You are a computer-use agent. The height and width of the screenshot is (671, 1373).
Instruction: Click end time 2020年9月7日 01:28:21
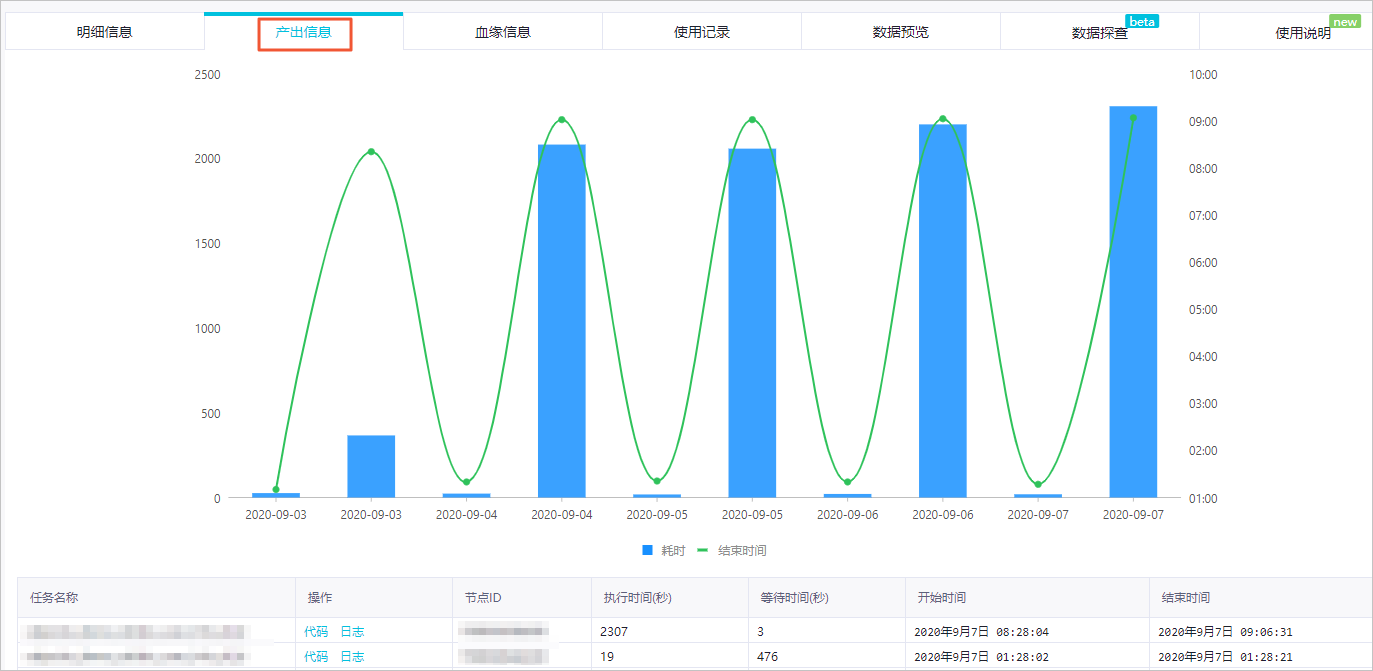point(1225,658)
